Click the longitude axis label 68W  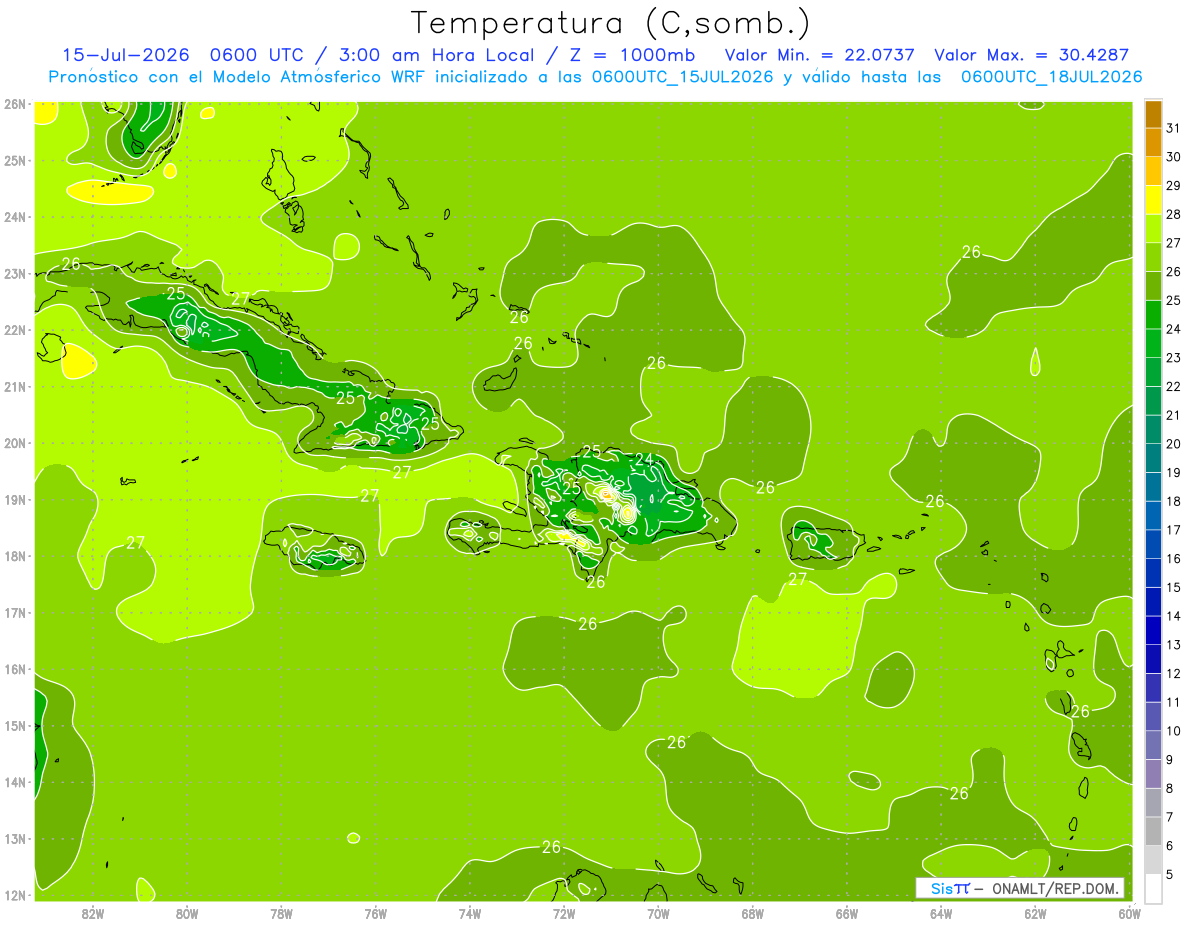coord(753,913)
